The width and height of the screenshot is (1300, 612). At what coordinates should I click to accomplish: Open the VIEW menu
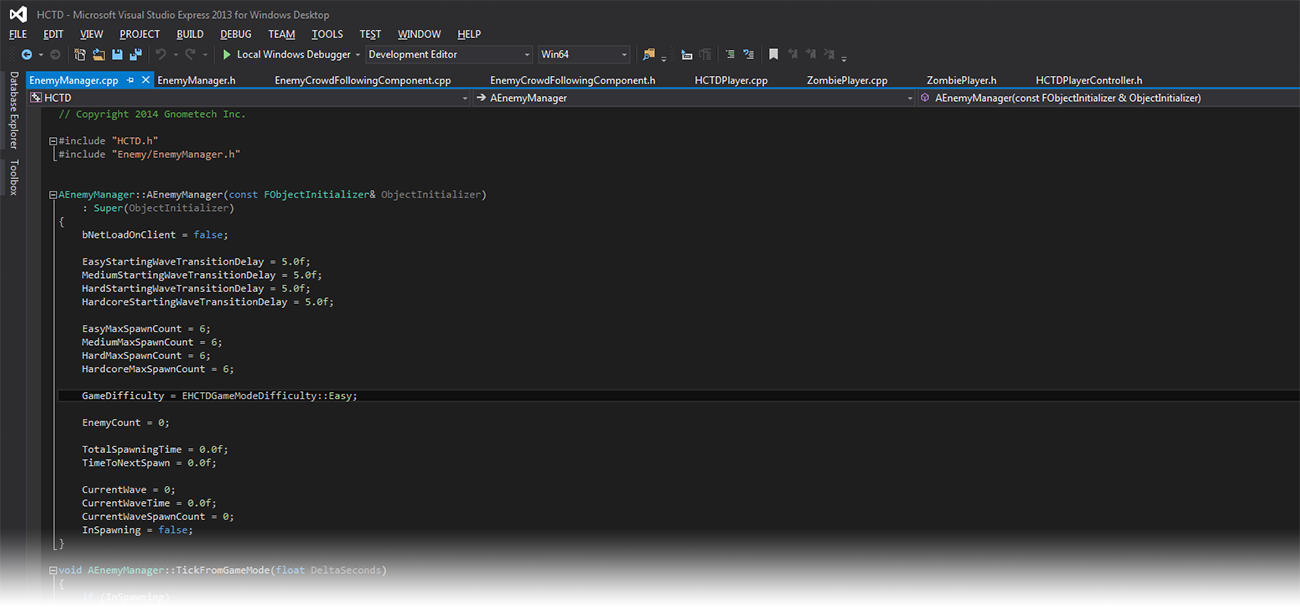tap(91, 34)
